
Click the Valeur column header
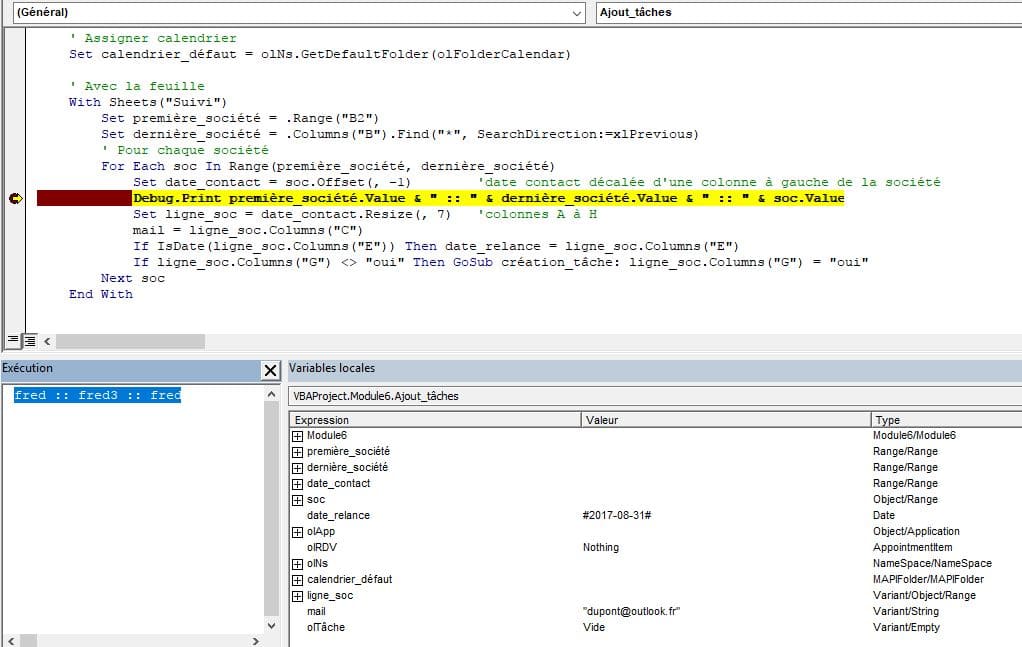(724, 420)
